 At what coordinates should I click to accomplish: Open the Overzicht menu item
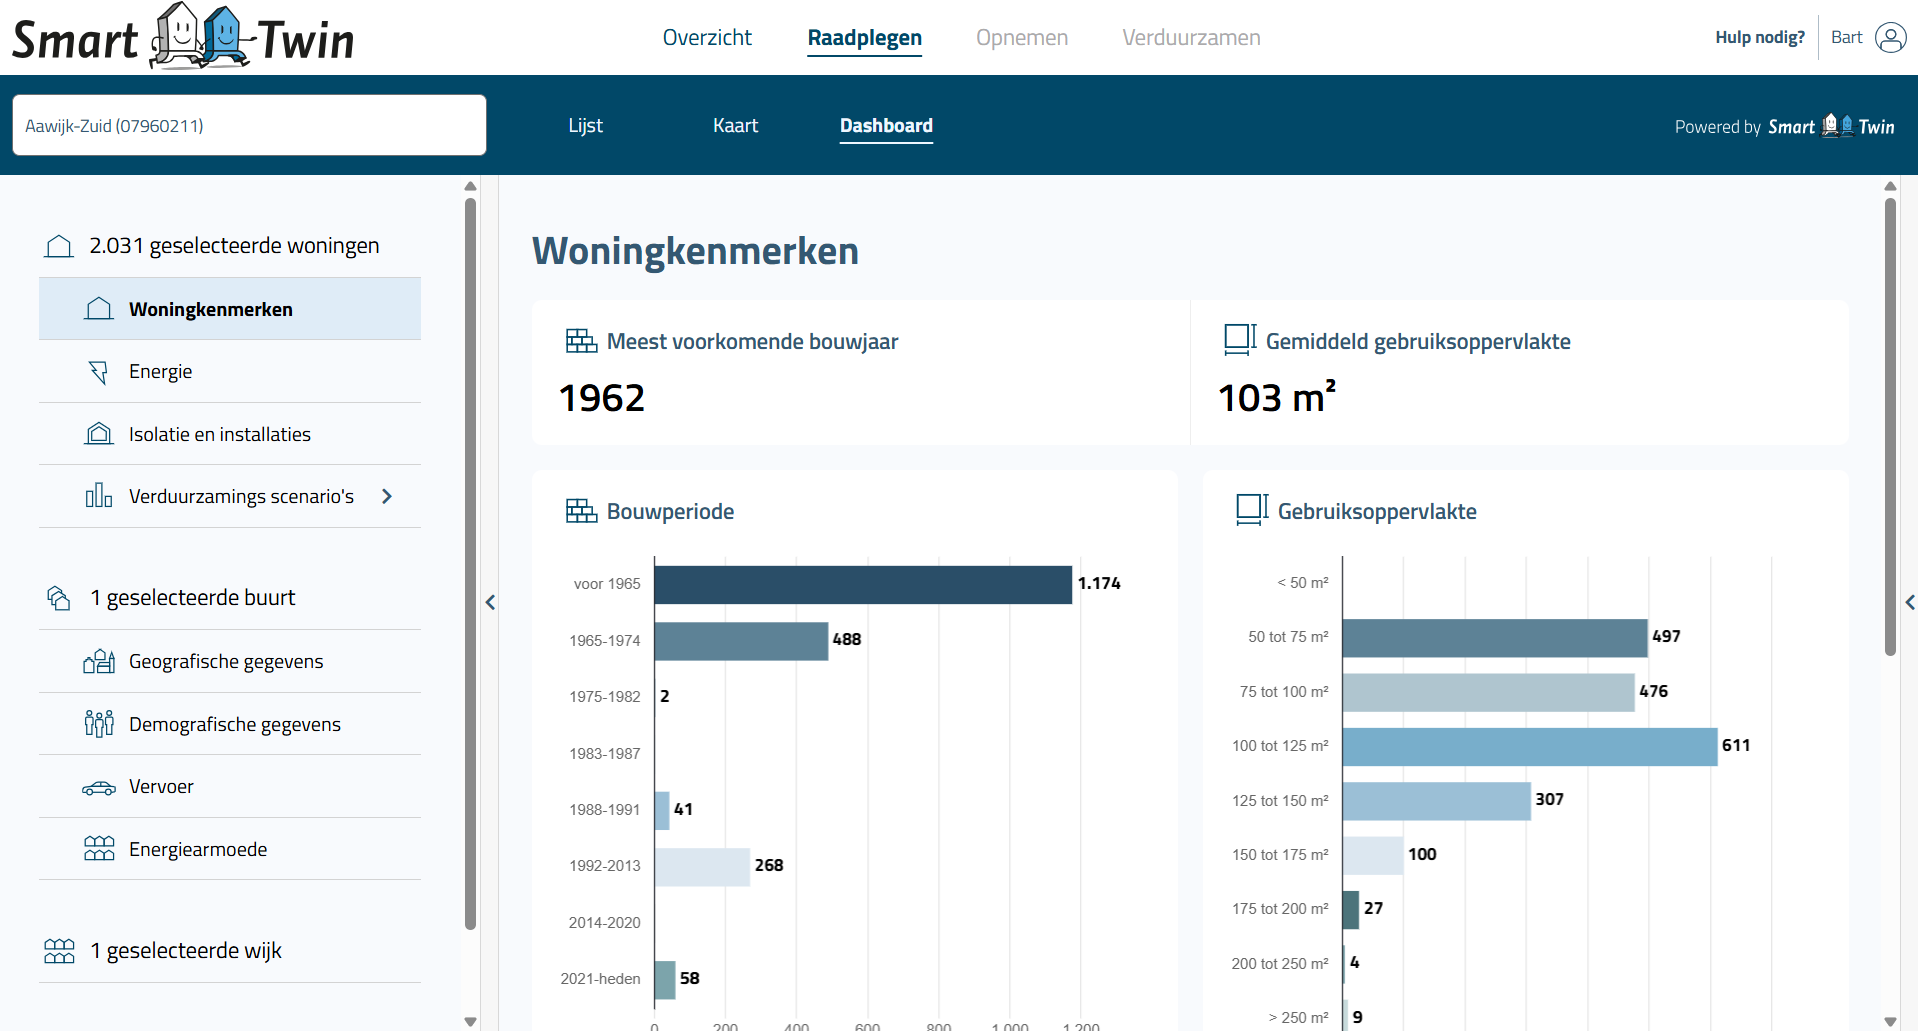click(x=706, y=38)
